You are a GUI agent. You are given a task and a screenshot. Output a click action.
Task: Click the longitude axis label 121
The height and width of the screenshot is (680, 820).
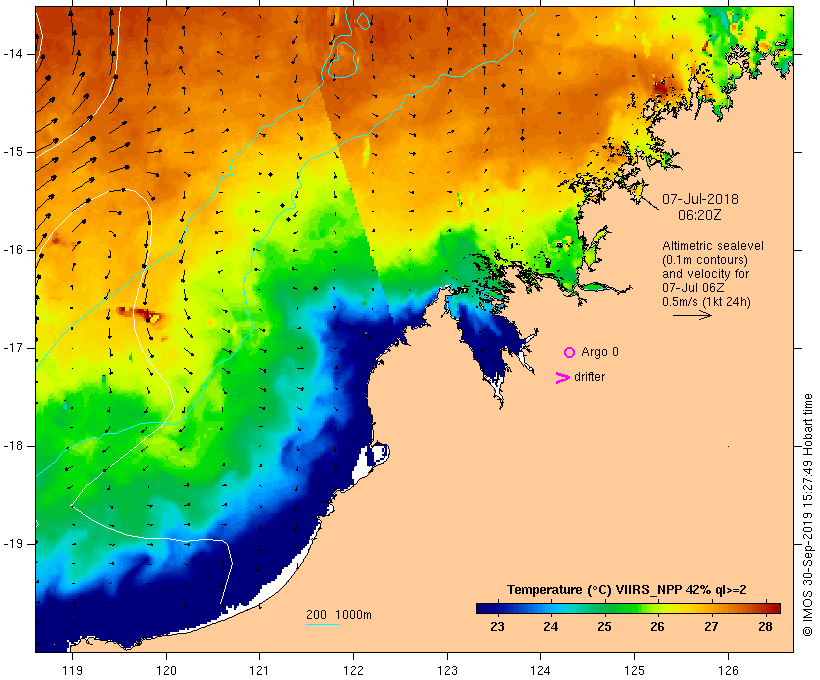pos(259,670)
